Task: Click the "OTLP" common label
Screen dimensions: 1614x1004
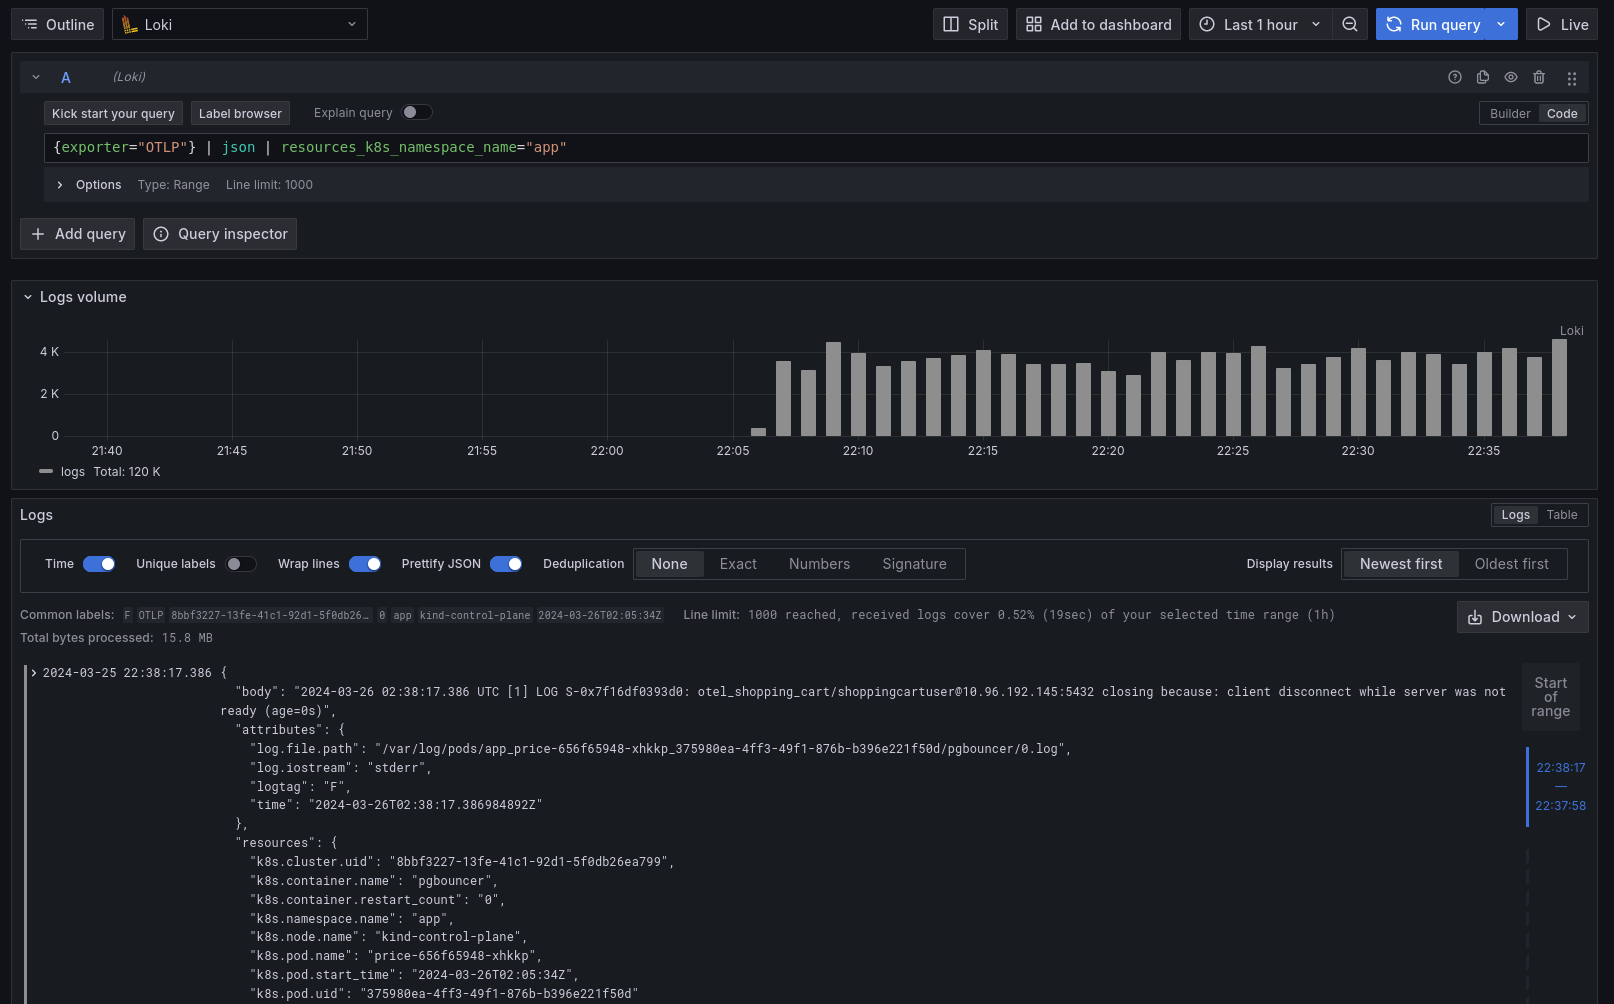Action: [x=151, y=615]
